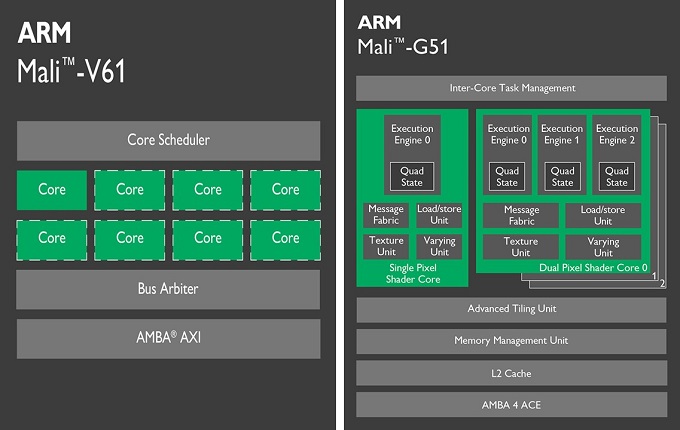This screenshot has height=430, width=680.
Task: Click the Memory Management Unit block
Action: pyautogui.click(x=511, y=341)
